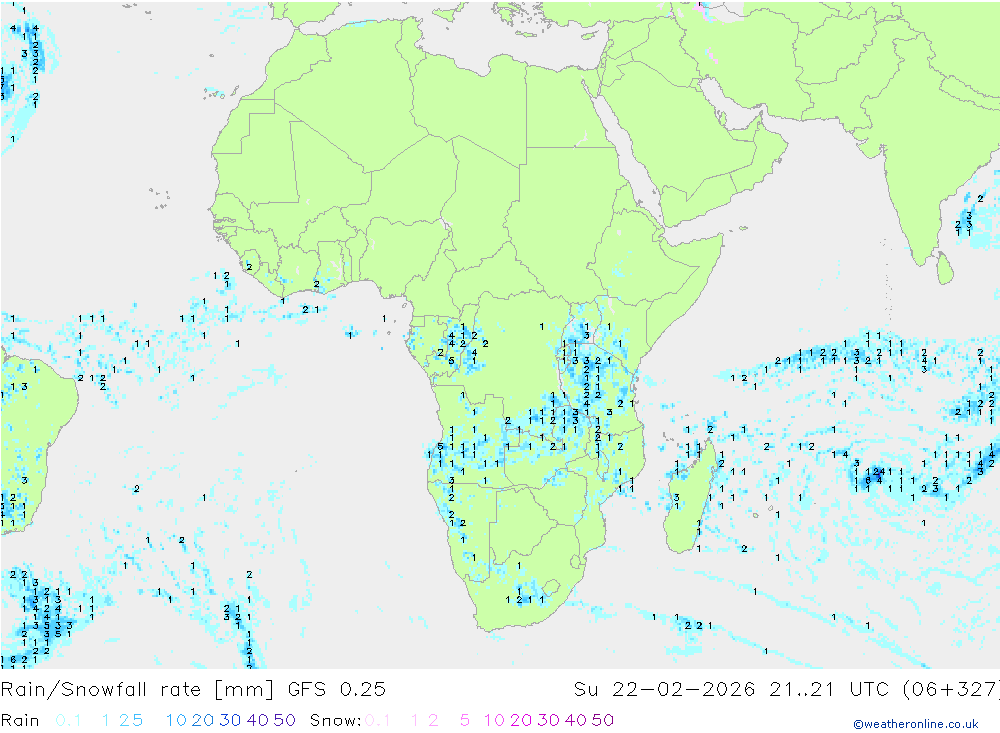Select the Rain legend value 50

click(x=284, y=720)
